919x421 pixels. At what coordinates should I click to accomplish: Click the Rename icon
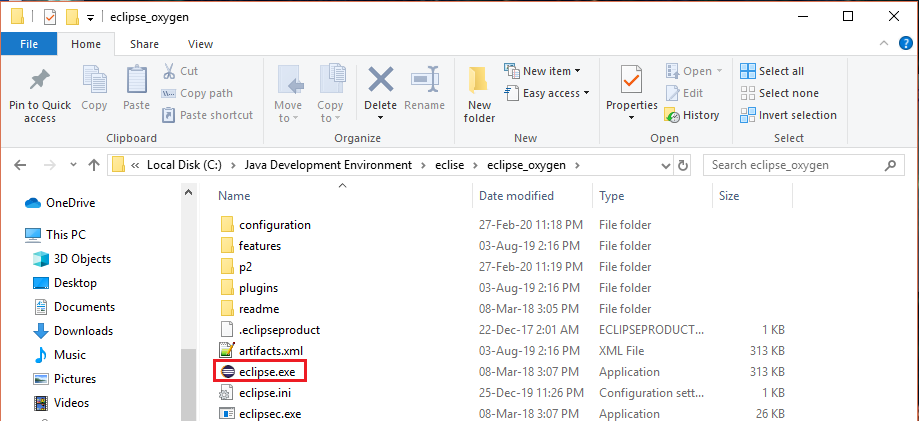point(424,79)
